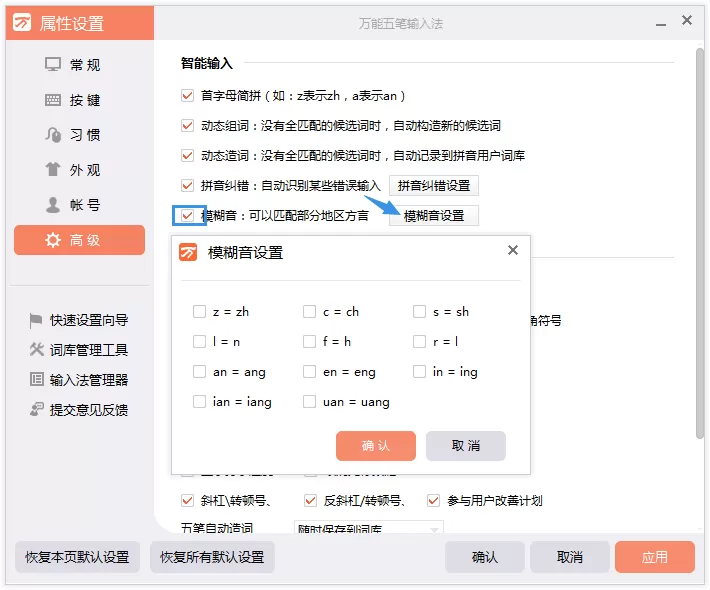Tick the en = eng checkbox
710x590 pixels.
309,372
